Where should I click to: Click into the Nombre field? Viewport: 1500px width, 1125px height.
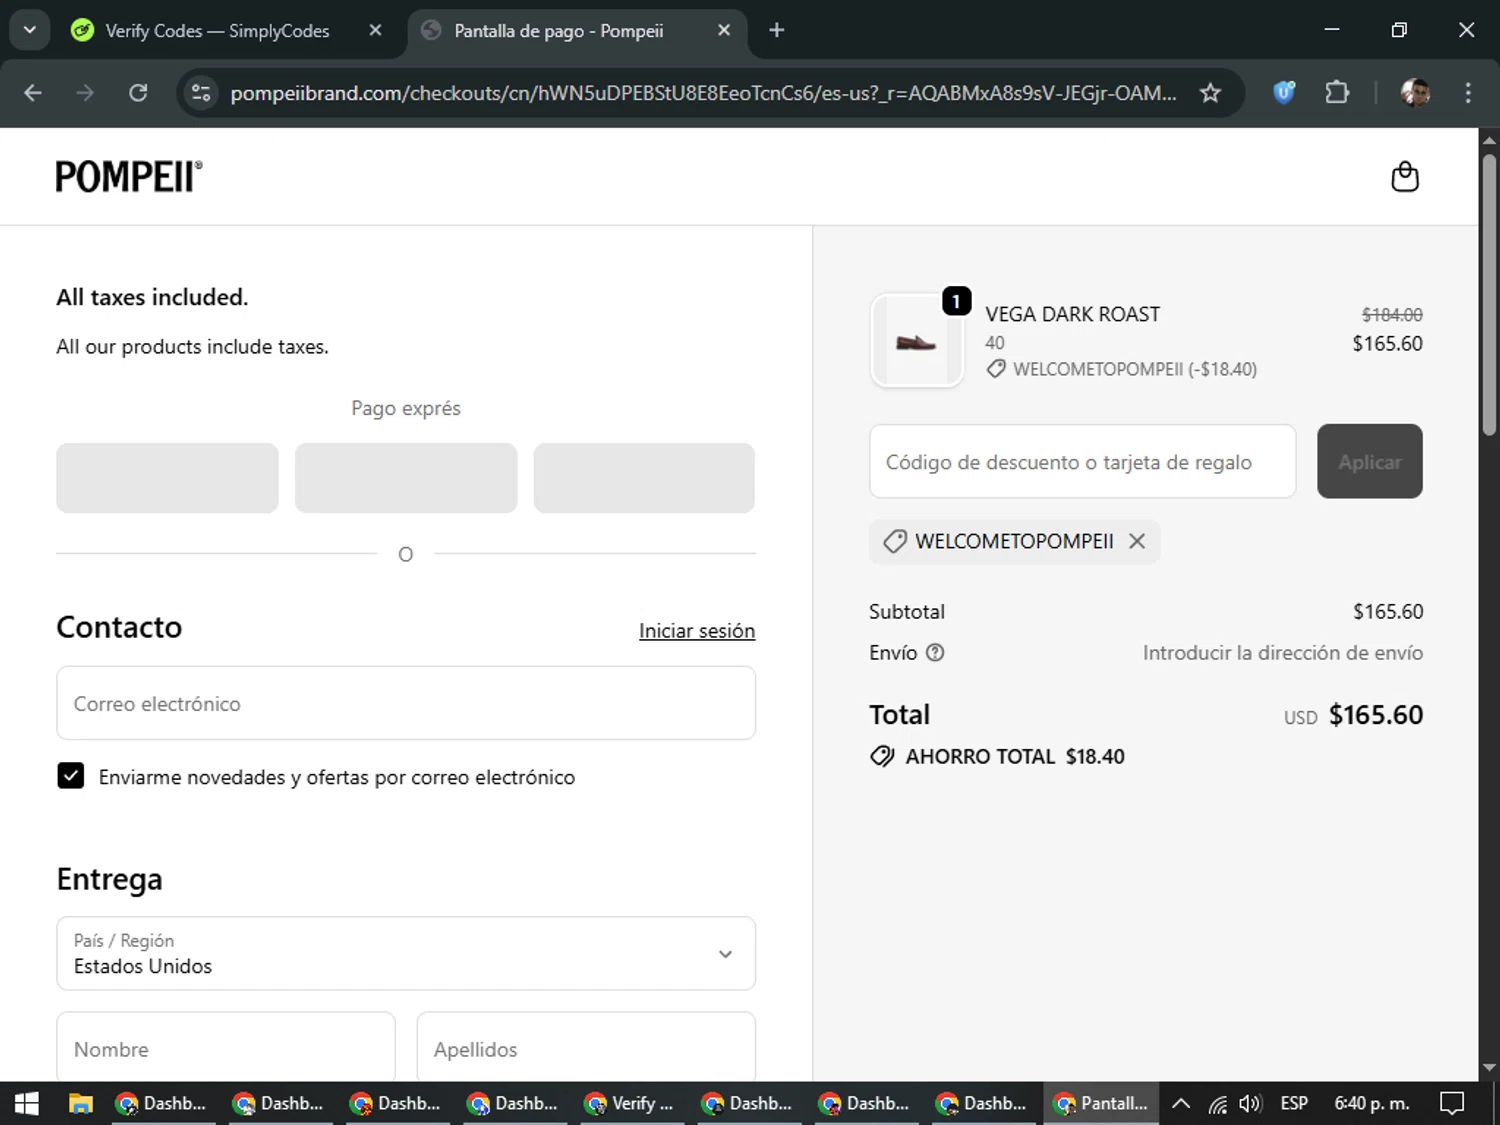[x=226, y=1047]
